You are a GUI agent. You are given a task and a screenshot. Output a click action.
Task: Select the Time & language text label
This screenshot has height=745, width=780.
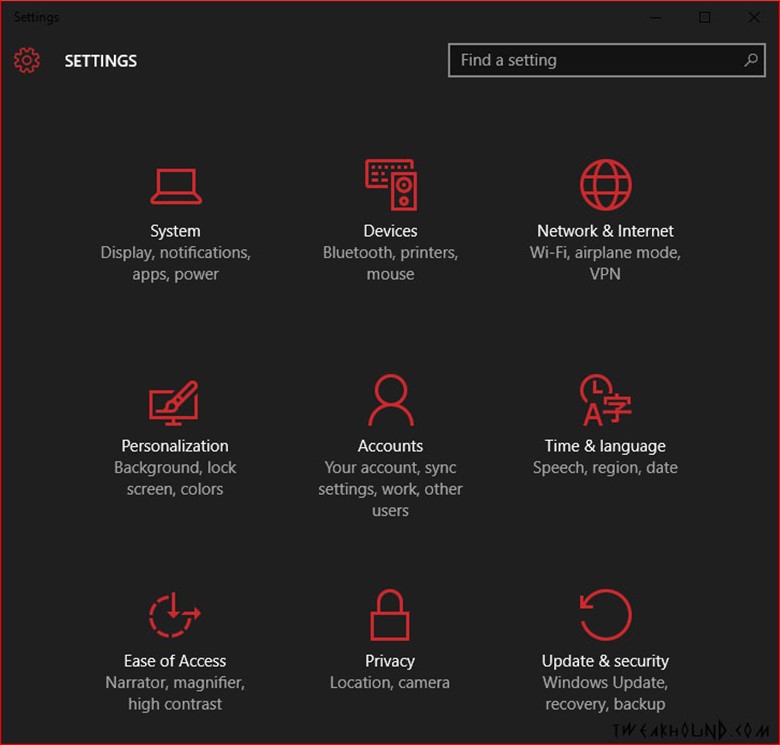click(x=605, y=446)
